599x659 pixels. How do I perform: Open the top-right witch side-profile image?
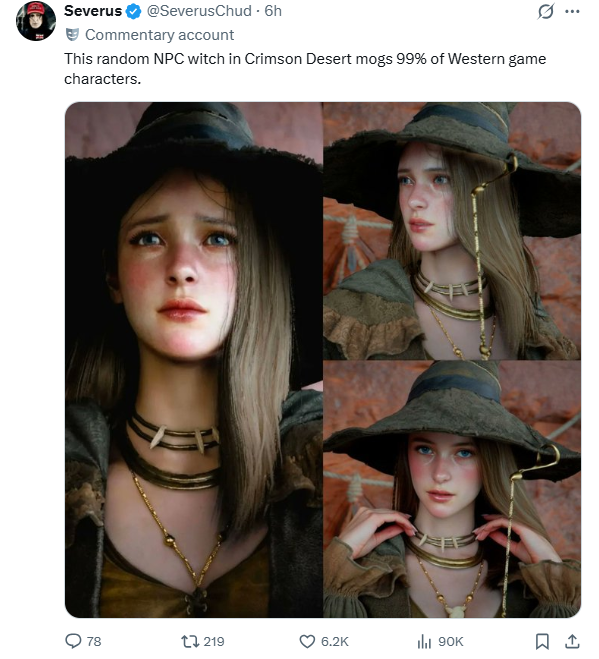pyautogui.click(x=452, y=231)
